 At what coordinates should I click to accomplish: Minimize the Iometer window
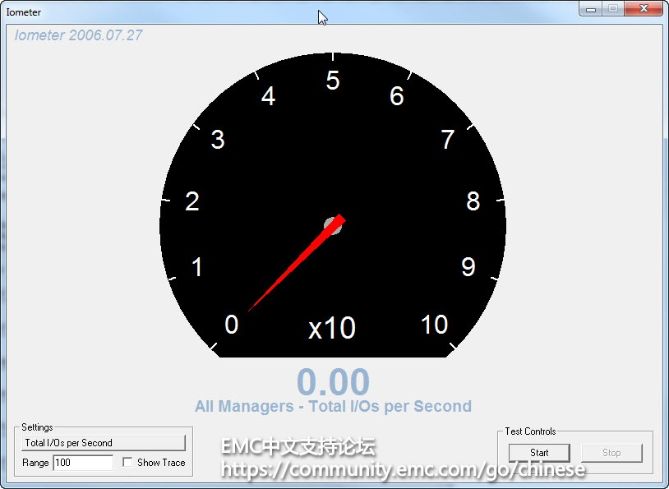tap(591, 8)
